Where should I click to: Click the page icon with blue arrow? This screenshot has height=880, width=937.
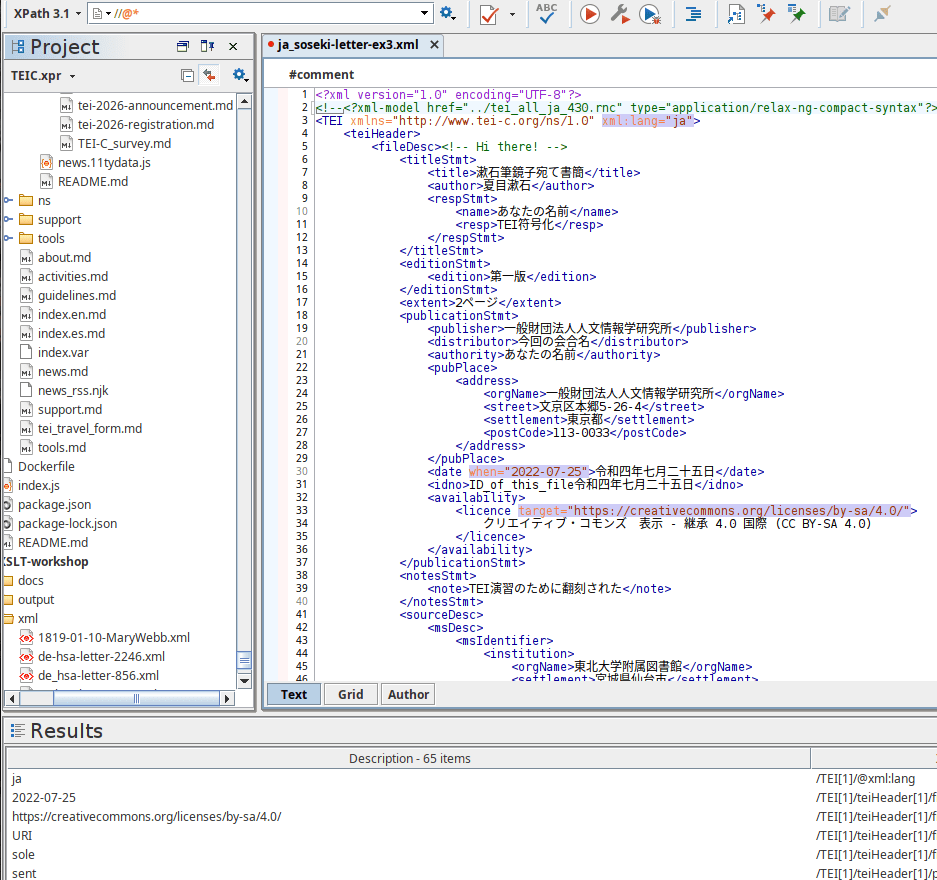pyautogui.click(x=736, y=14)
